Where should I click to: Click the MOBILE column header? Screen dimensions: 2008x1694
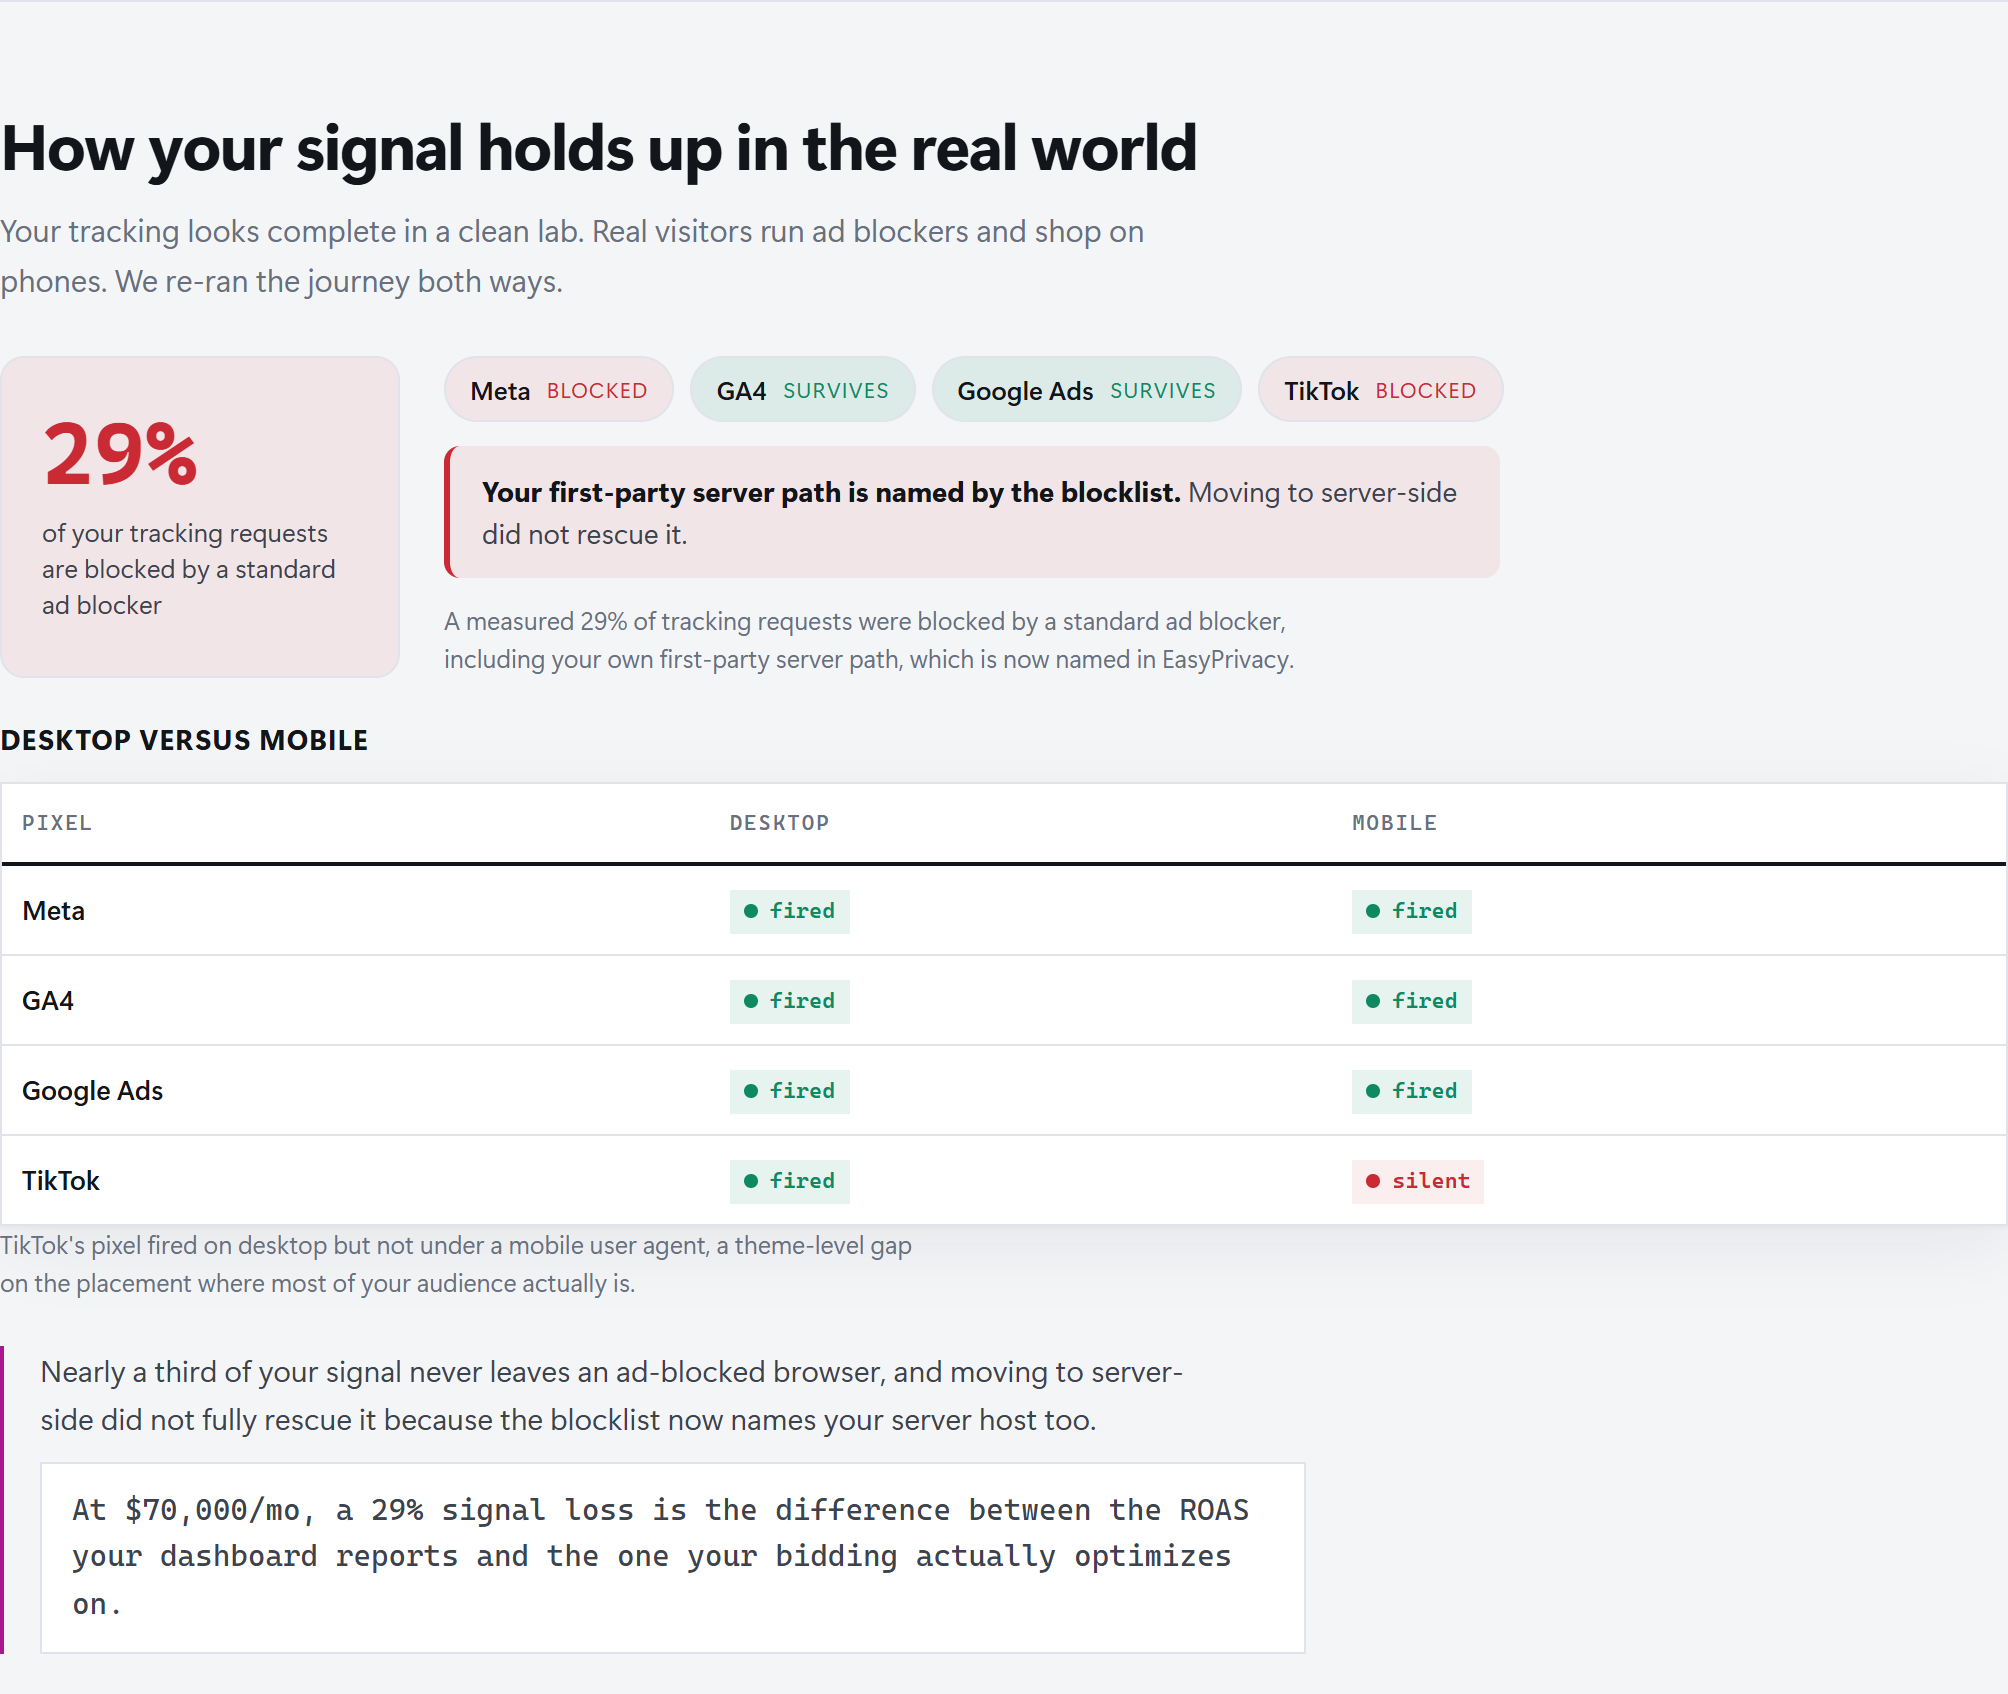click(1394, 823)
